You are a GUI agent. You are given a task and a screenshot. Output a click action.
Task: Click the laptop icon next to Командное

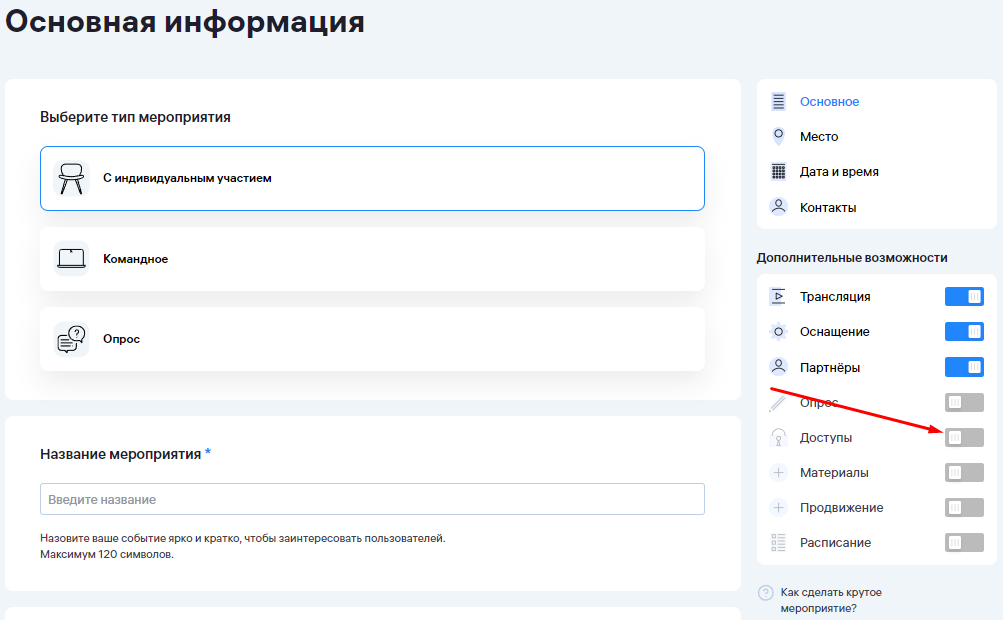pos(71,259)
